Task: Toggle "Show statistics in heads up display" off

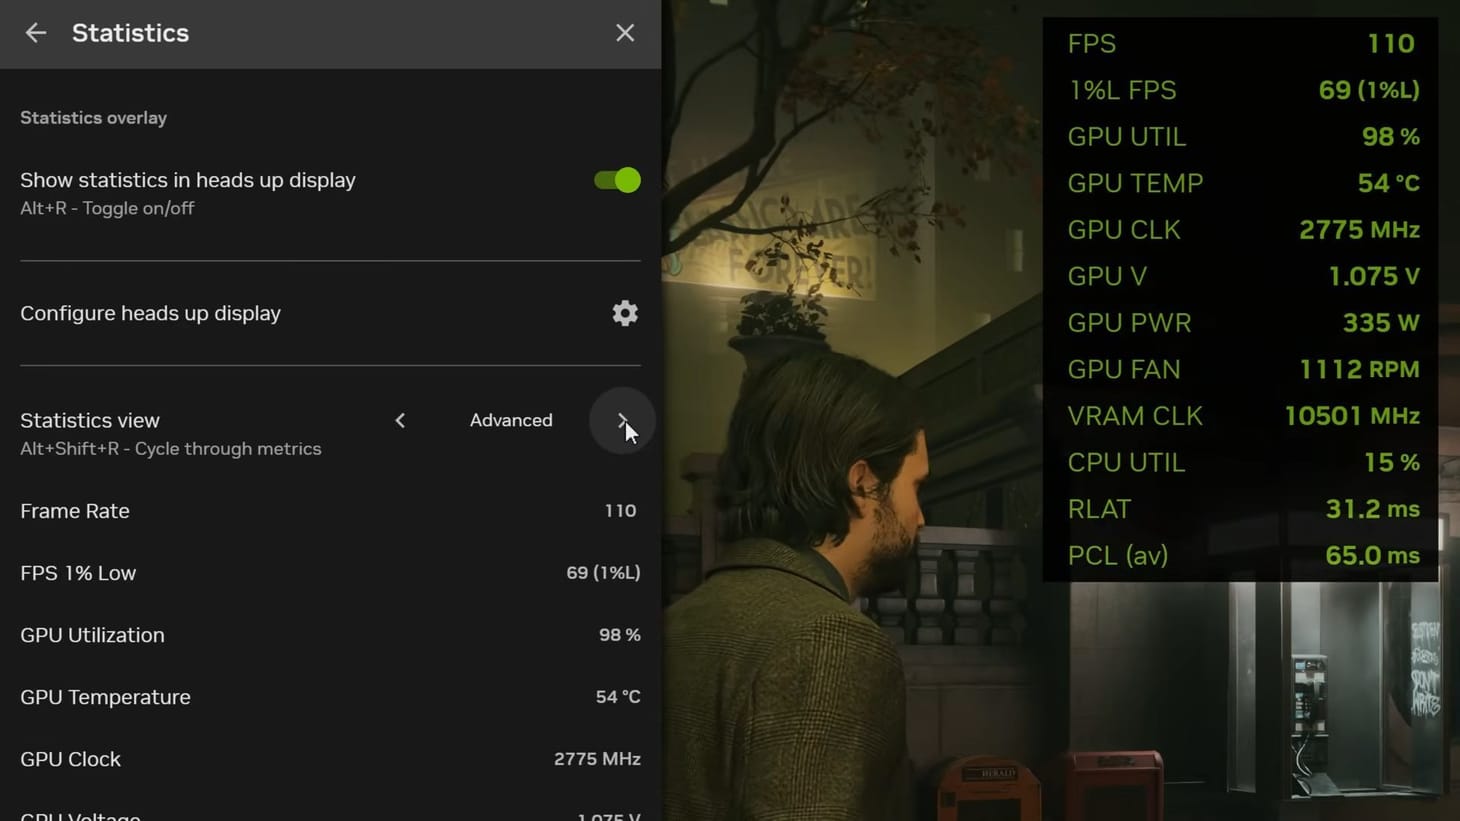Action: tap(614, 180)
